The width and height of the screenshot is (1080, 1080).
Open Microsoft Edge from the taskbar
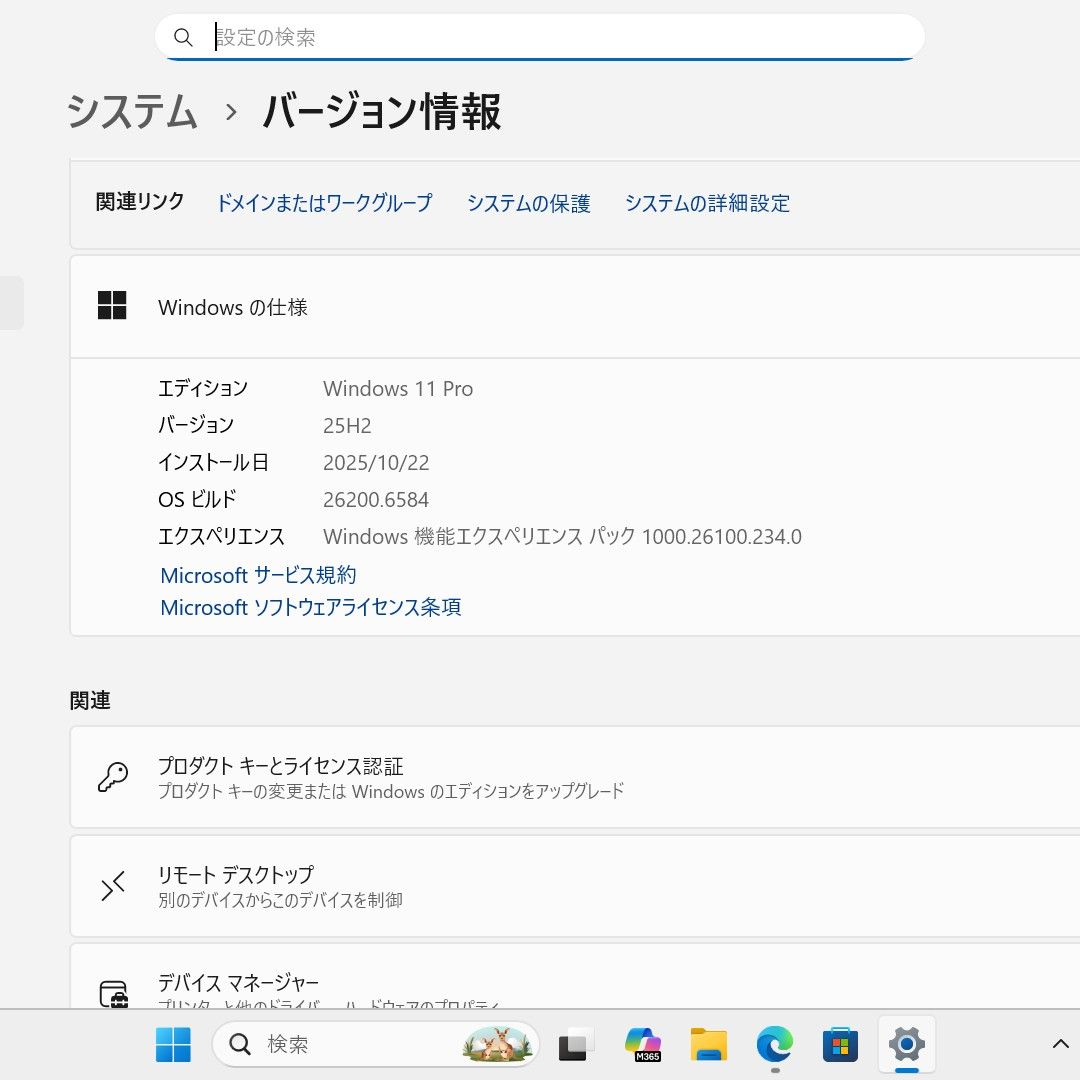click(775, 1044)
